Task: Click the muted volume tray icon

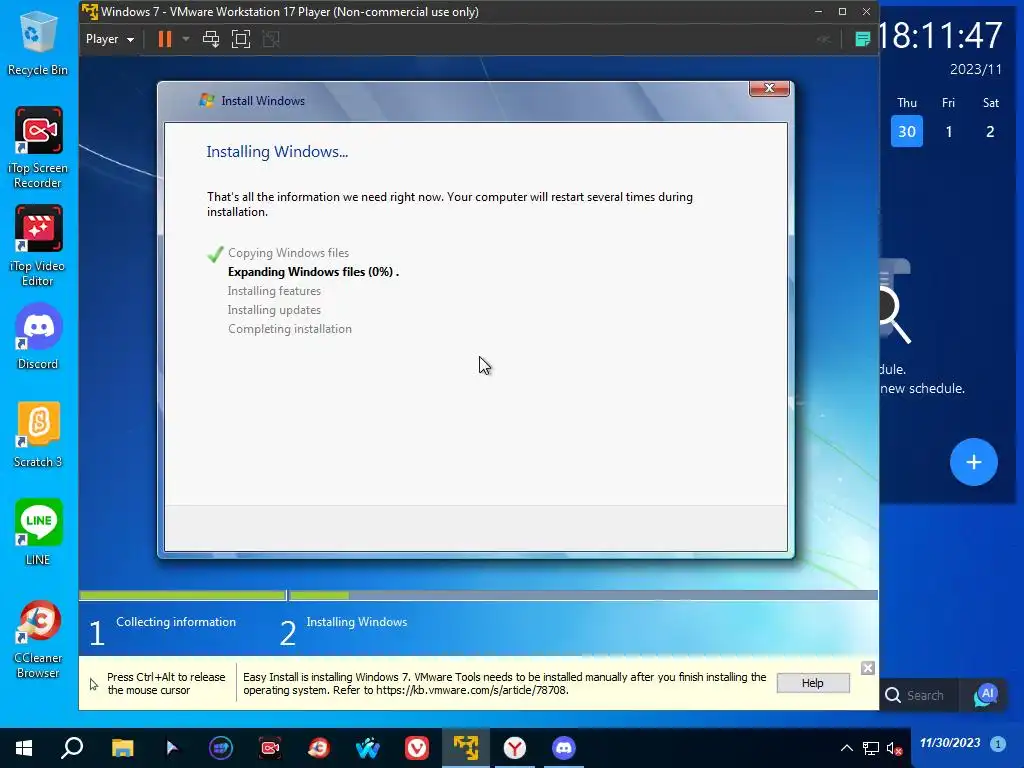Action: click(895, 748)
